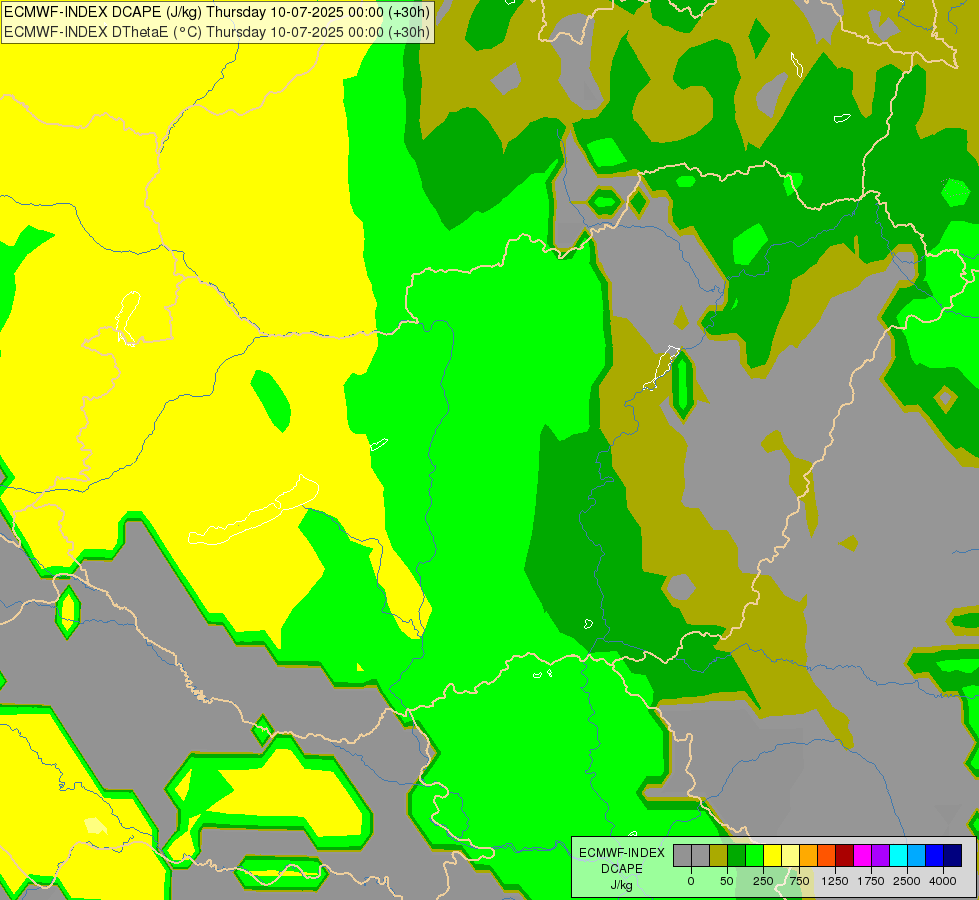Image resolution: width=979 pixels, height=900 pixels.
Task: Select the purple legend swatch
Action: coord(880,856)
